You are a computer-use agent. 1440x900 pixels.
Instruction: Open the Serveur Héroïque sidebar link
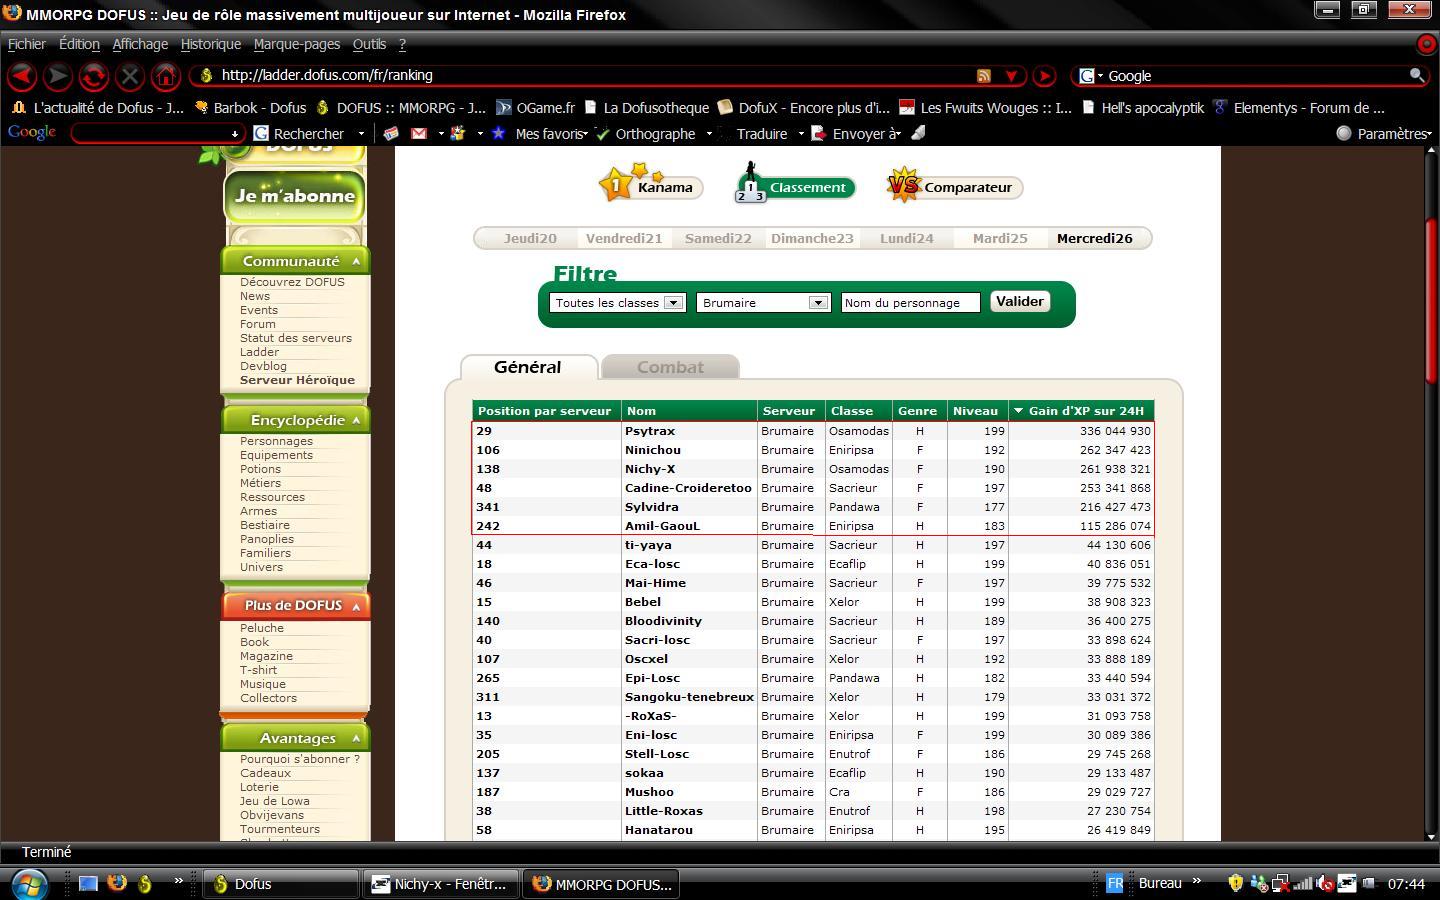tap(297, 380)
